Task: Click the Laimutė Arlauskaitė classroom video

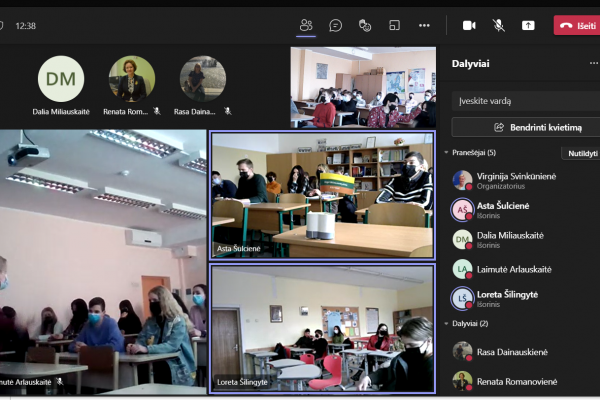Action: 103,262
